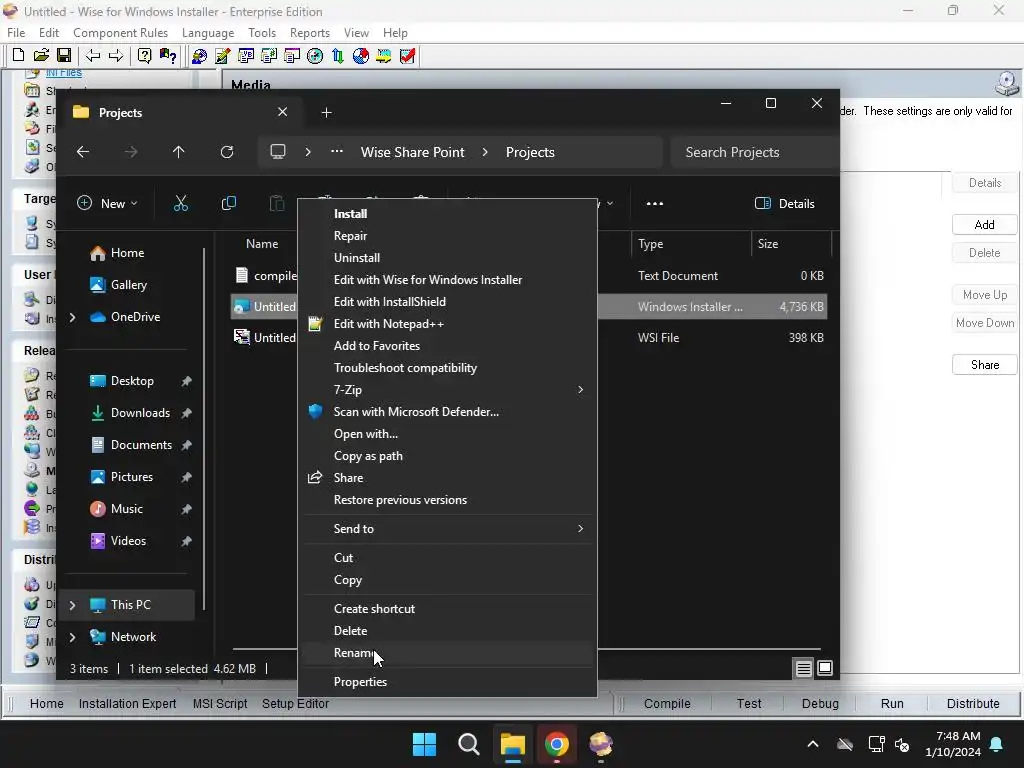Expand the Send to submenu

point(580,529)
